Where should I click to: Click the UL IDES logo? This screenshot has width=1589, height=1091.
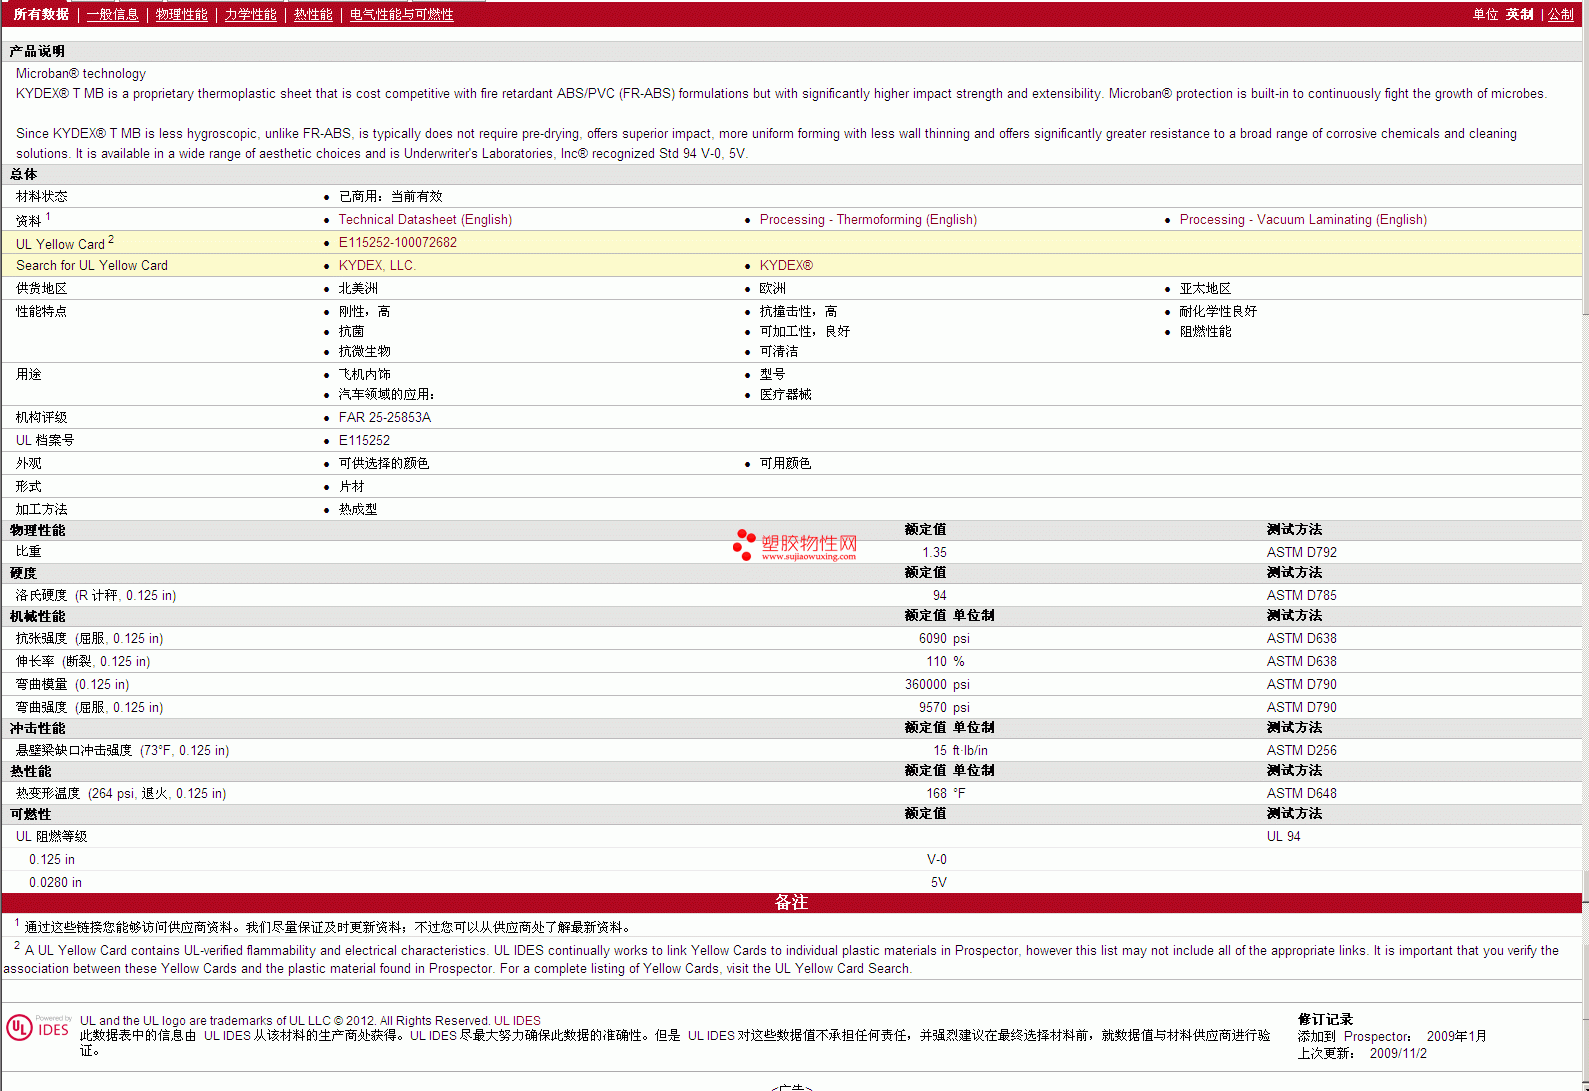38,1028
